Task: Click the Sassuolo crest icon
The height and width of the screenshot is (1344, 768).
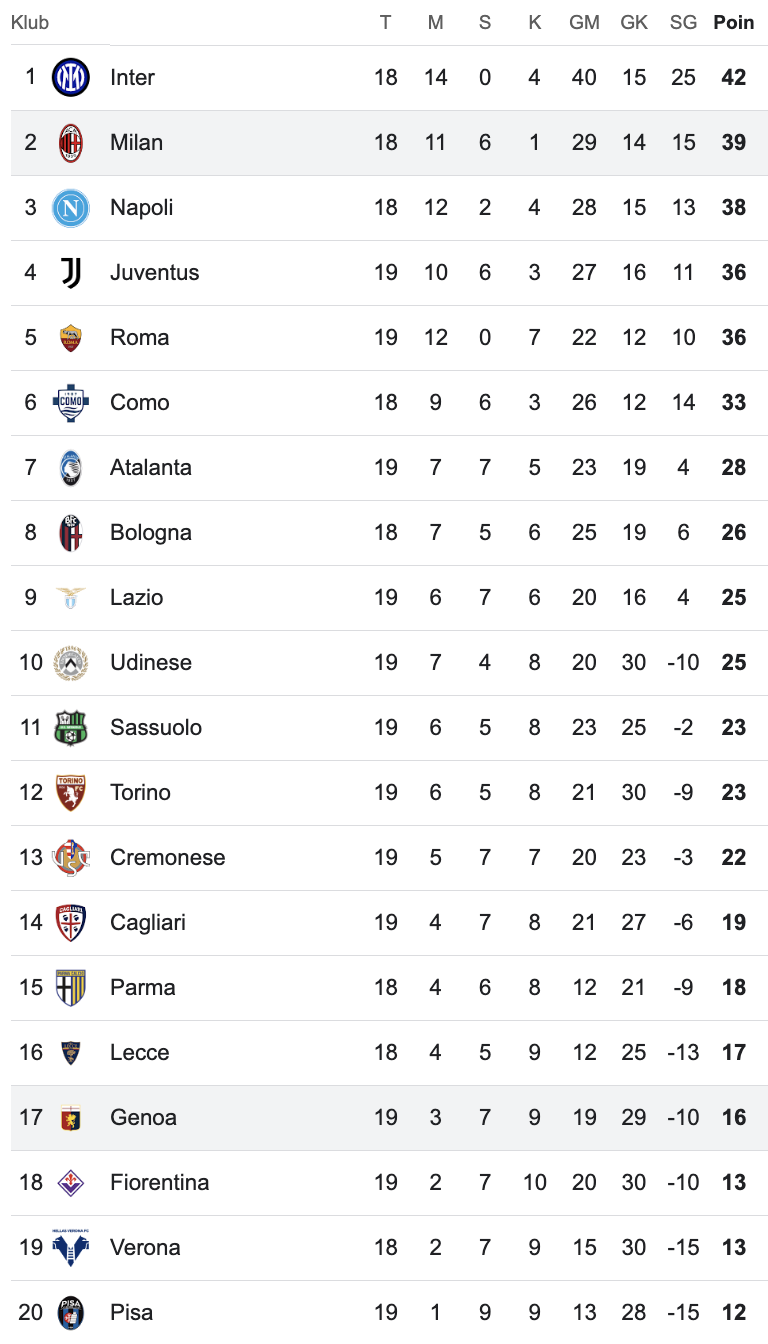Action: [71, 728]
